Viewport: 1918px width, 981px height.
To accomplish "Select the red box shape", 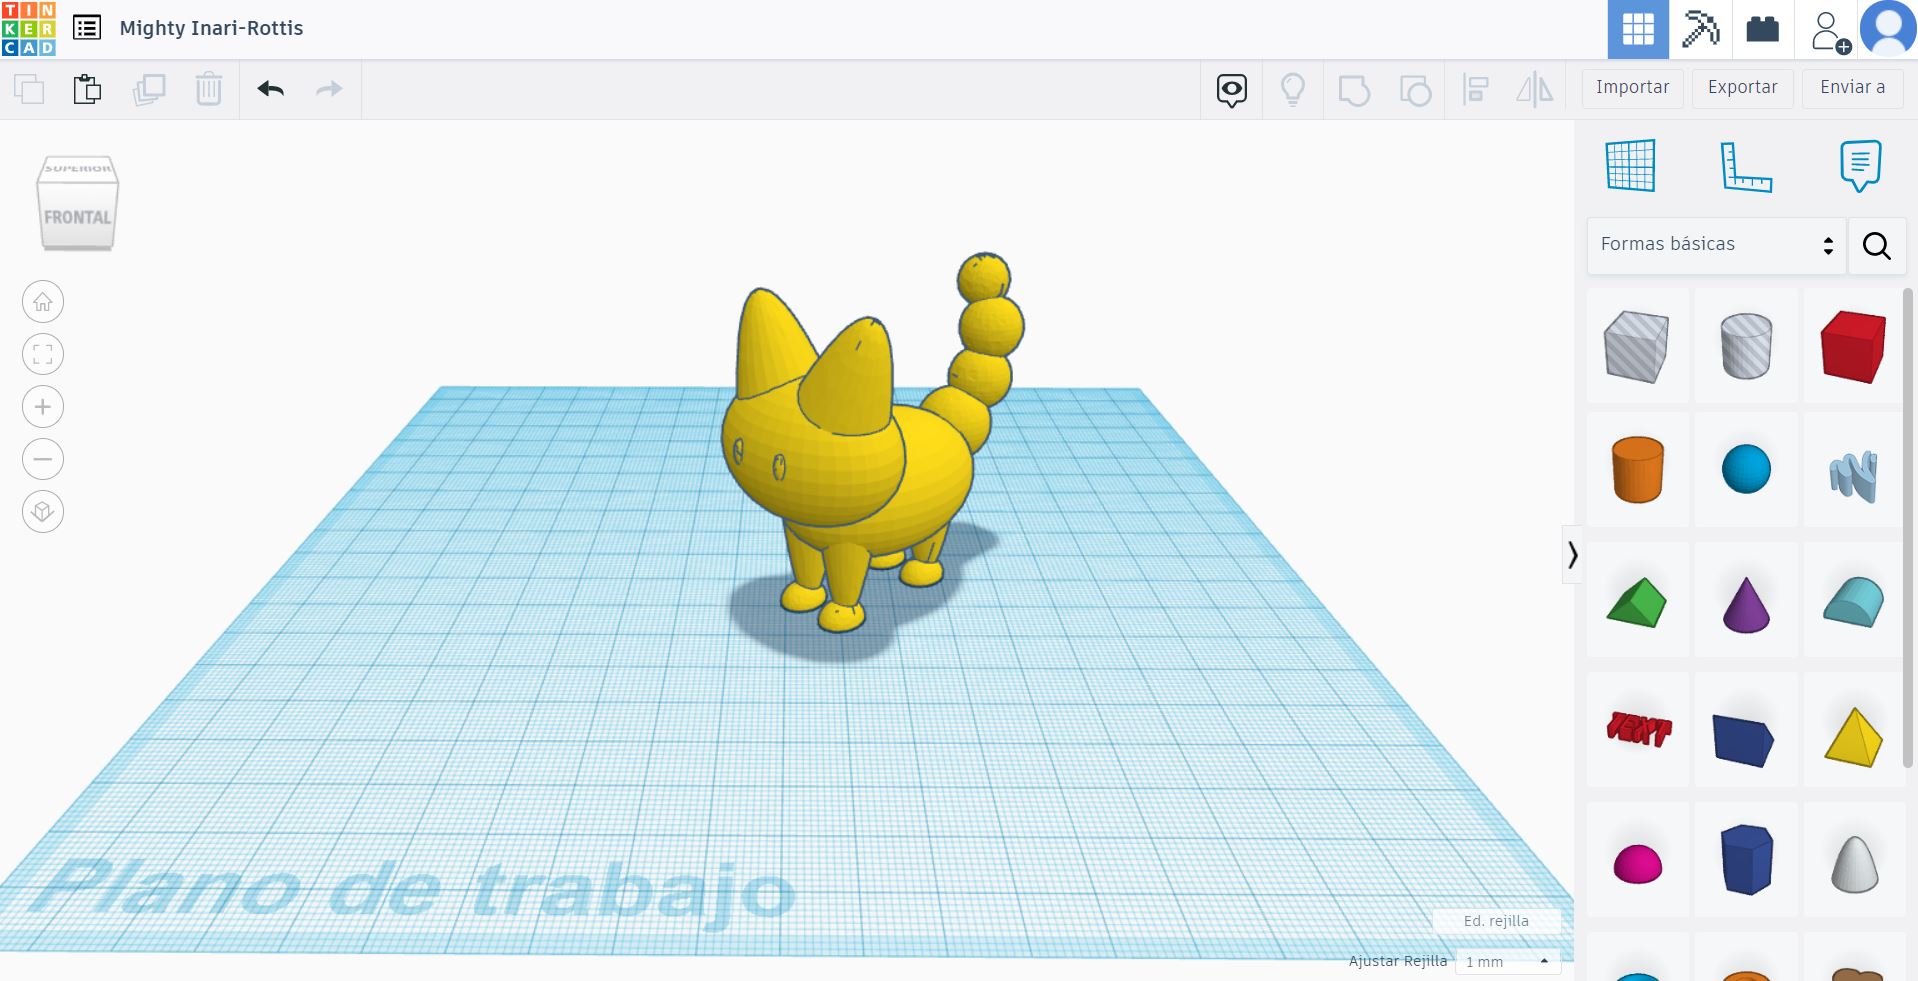I will click(x=1853, y=346).
